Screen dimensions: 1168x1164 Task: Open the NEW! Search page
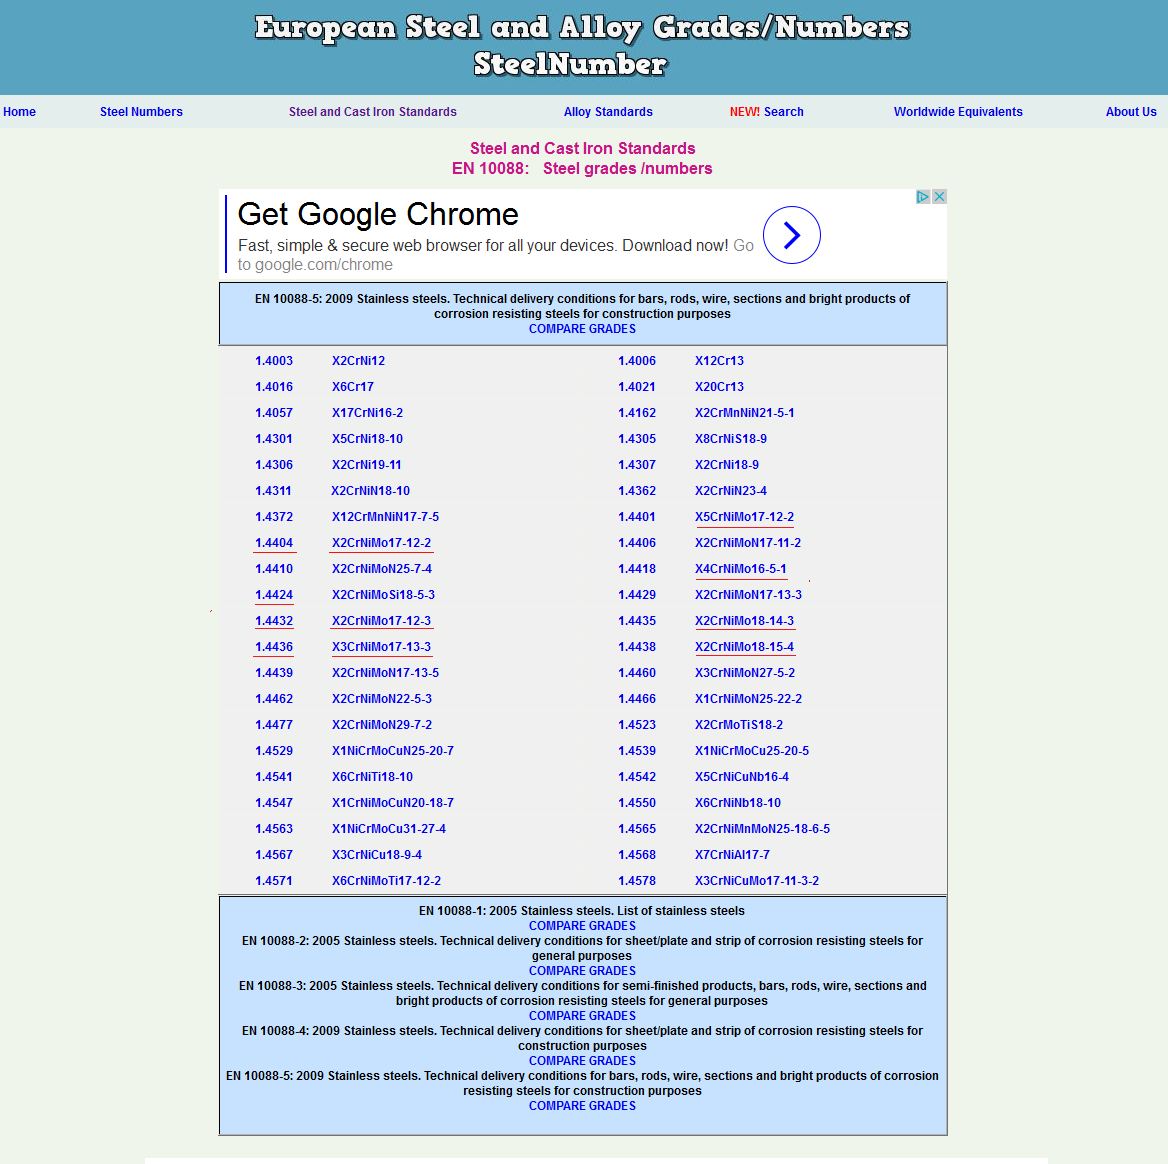tap(766, 112)
